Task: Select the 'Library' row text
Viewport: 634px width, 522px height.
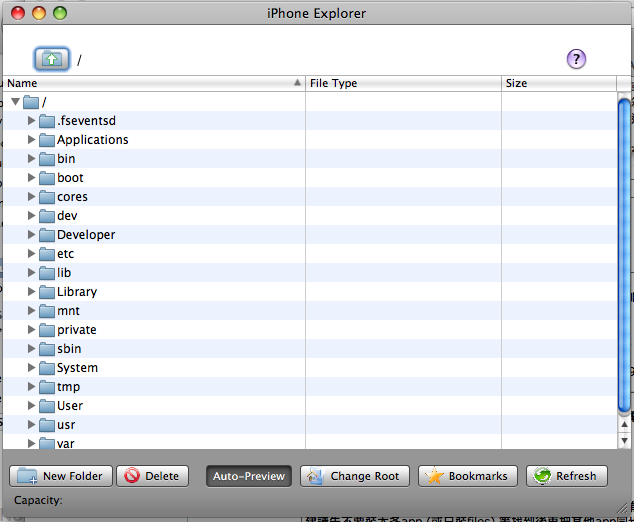Action: pyautogui.click(x=77, y=292)
